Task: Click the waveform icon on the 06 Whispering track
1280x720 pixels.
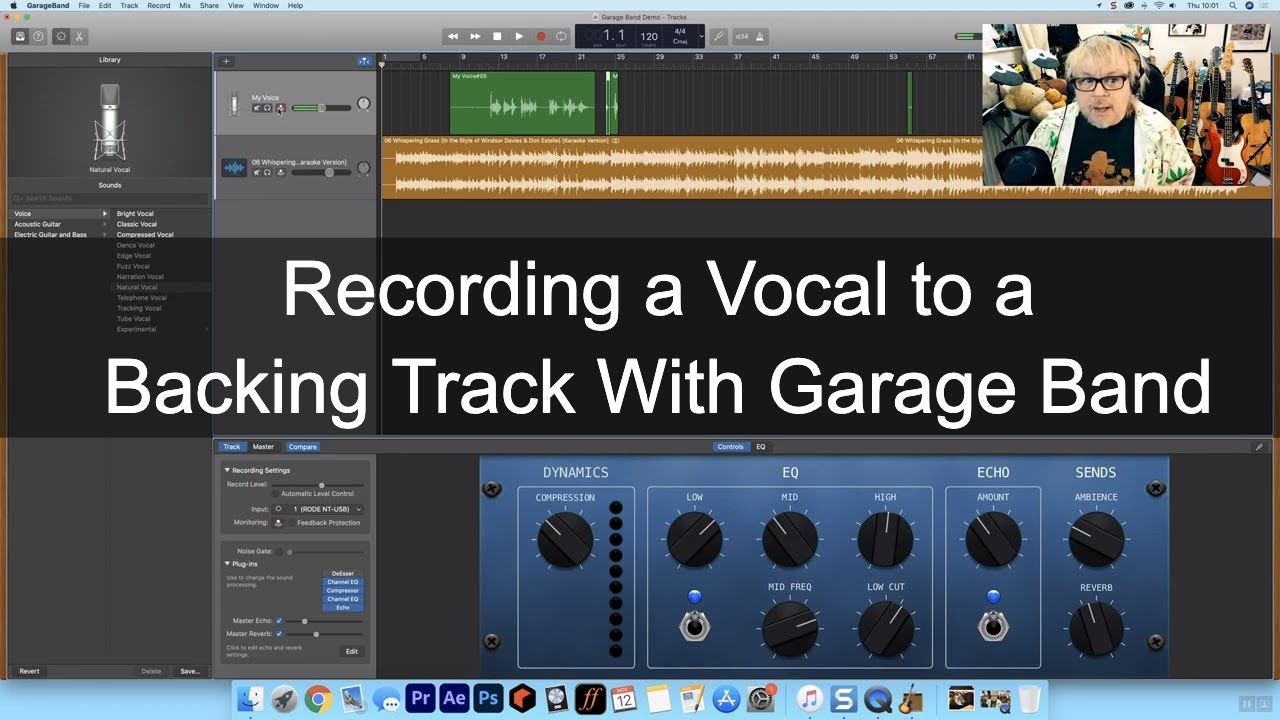Action: pyautogui.click(x=234, y=168)
